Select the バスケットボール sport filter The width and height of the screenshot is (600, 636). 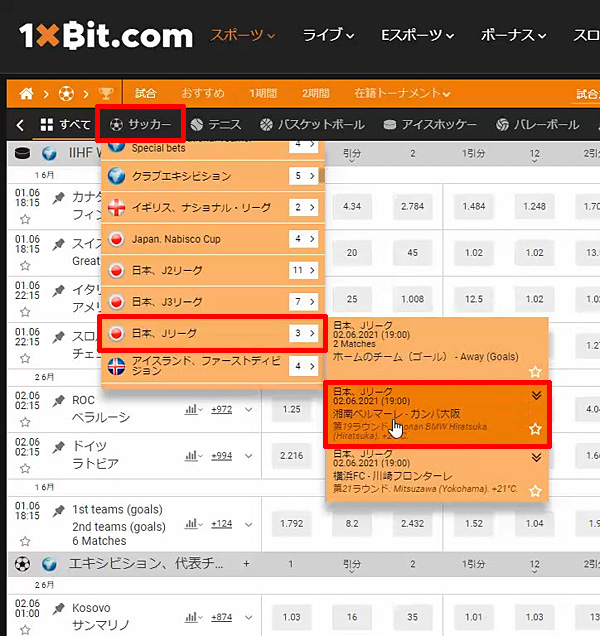[312, 125]
